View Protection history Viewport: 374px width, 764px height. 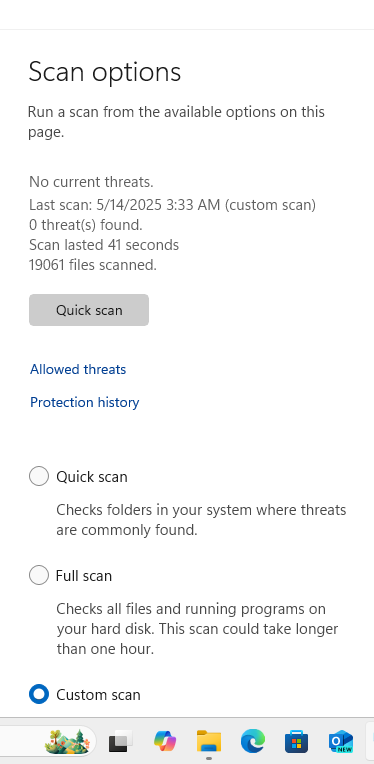(x=85, y=402)
